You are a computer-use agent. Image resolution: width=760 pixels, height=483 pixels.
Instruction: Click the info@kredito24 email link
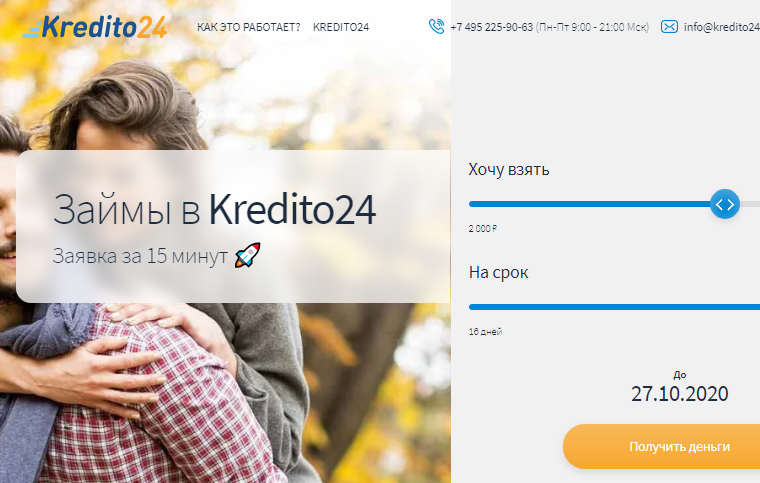click(x=722, y=27)
